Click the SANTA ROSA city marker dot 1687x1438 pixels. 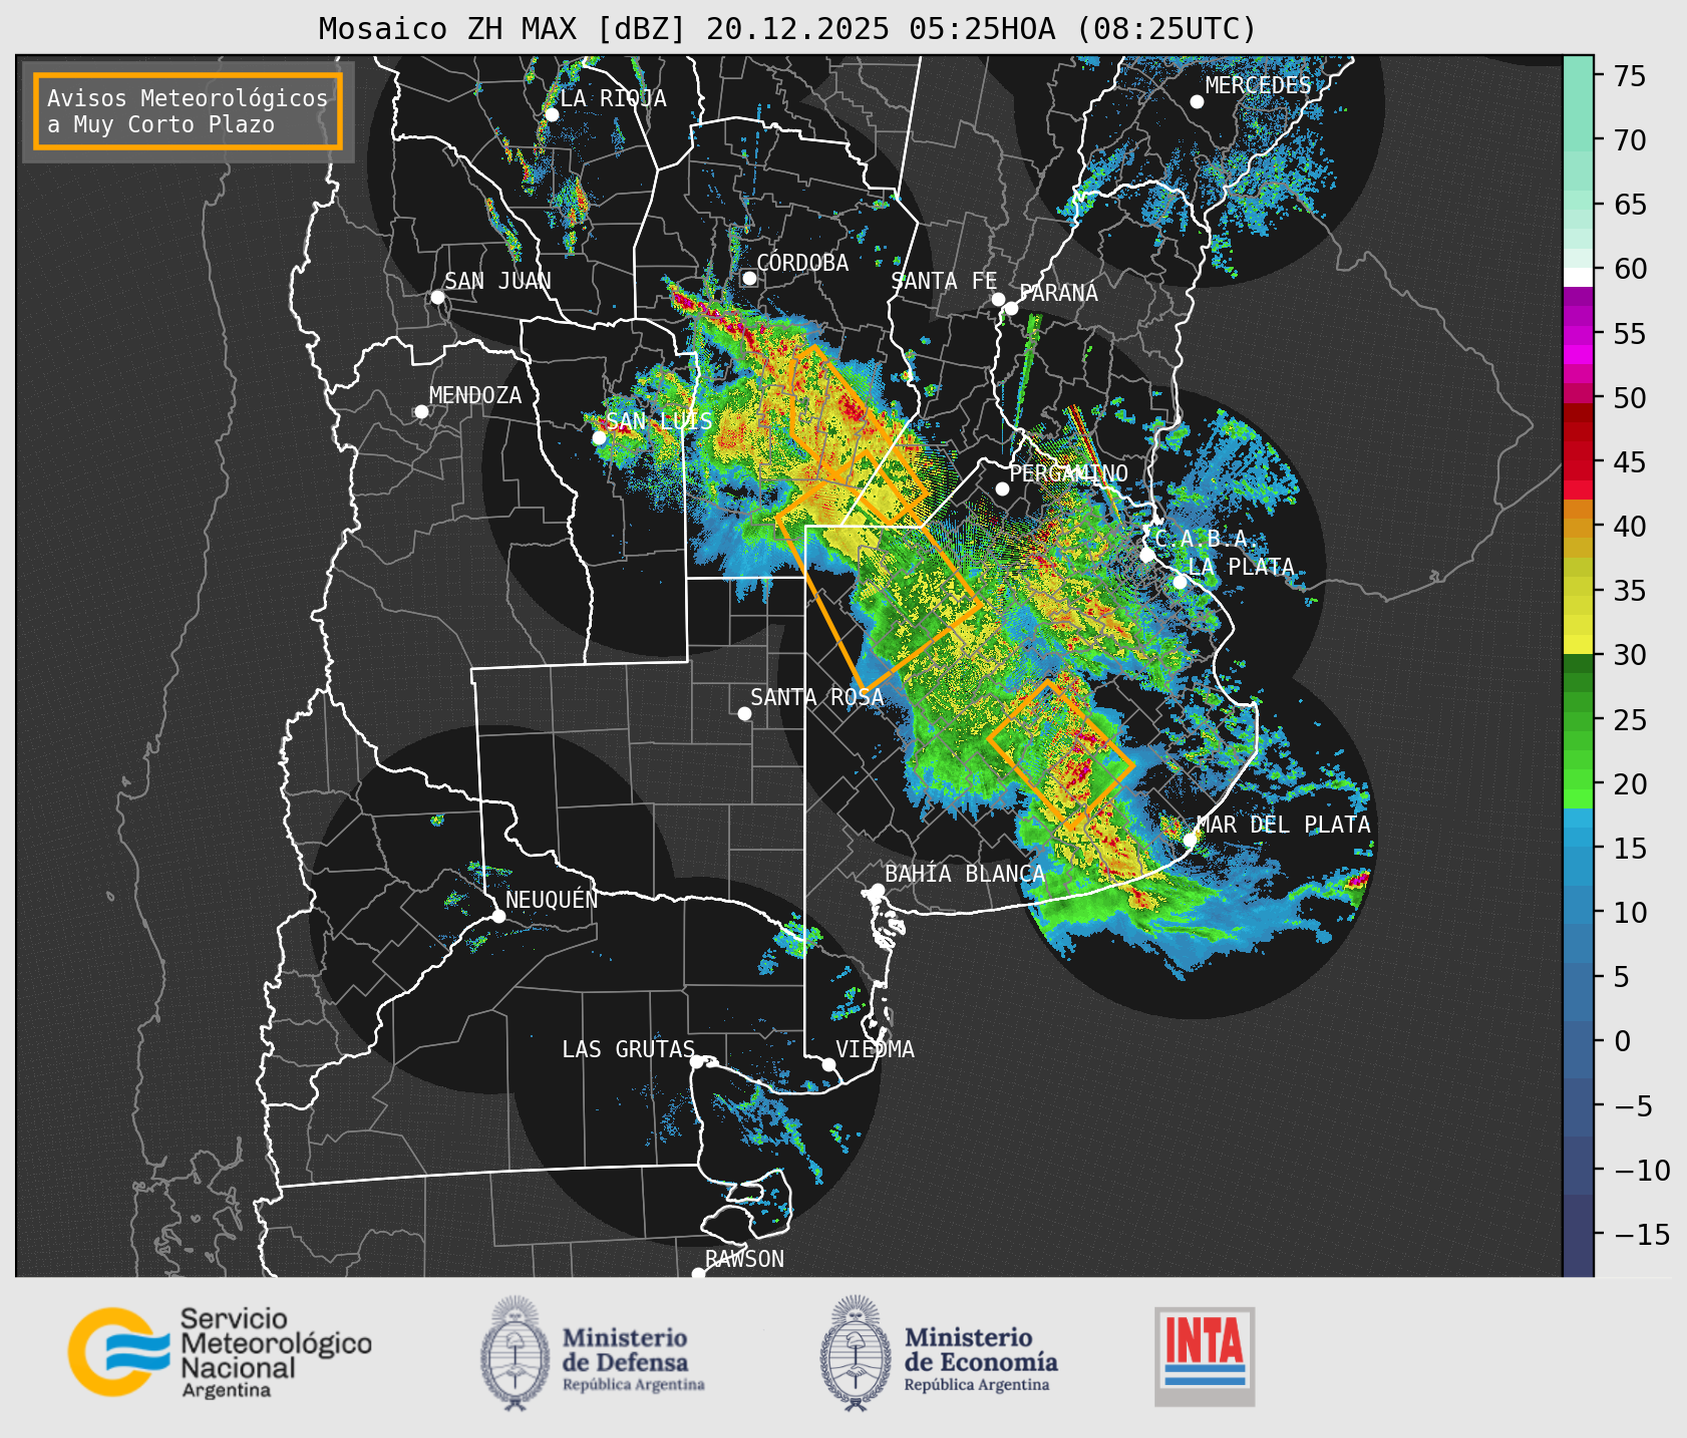click(744, 713)
